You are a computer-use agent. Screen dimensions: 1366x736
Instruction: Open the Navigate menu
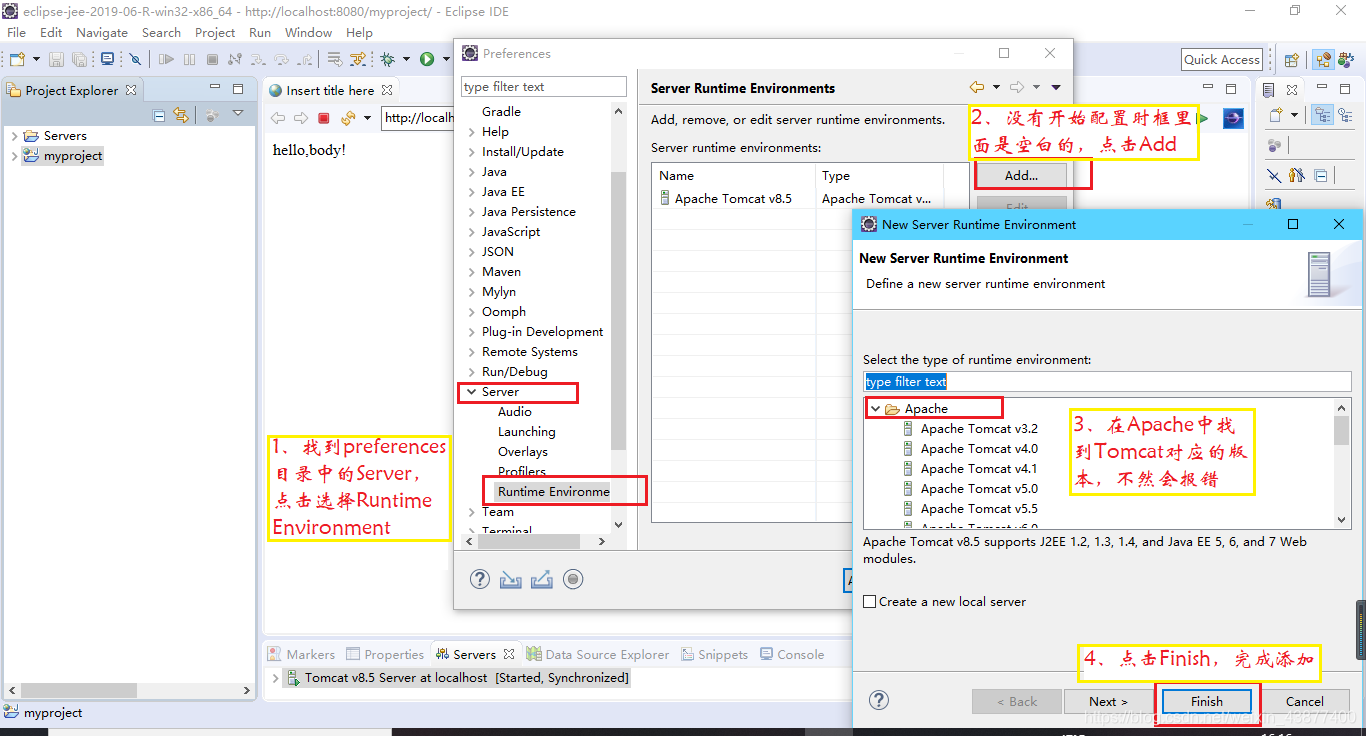click(102, 32)
